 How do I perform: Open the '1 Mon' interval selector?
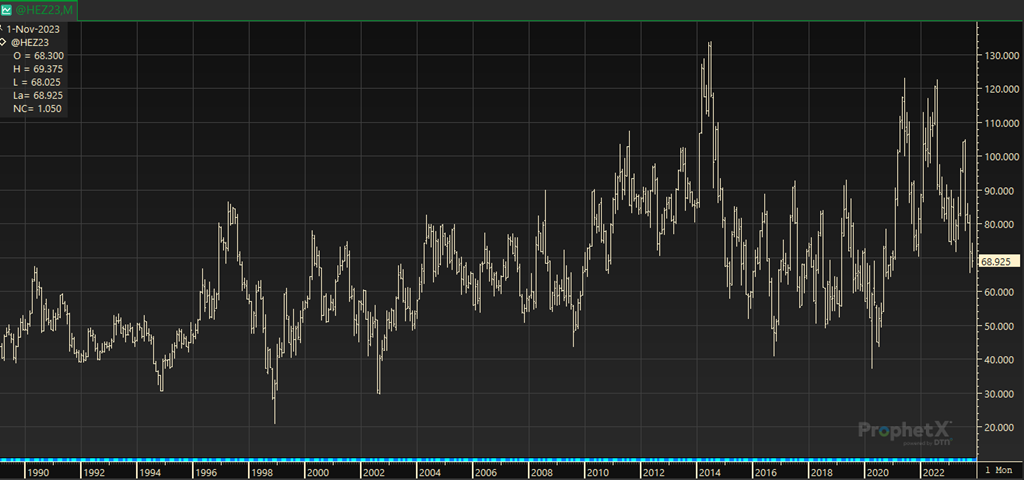click(x=1000, y=470)
